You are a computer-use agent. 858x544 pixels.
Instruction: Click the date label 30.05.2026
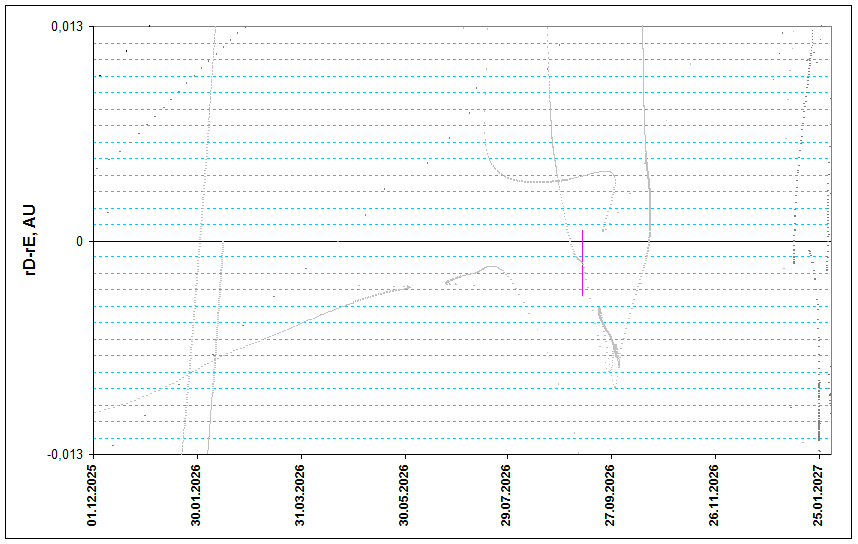coord(404,495)
